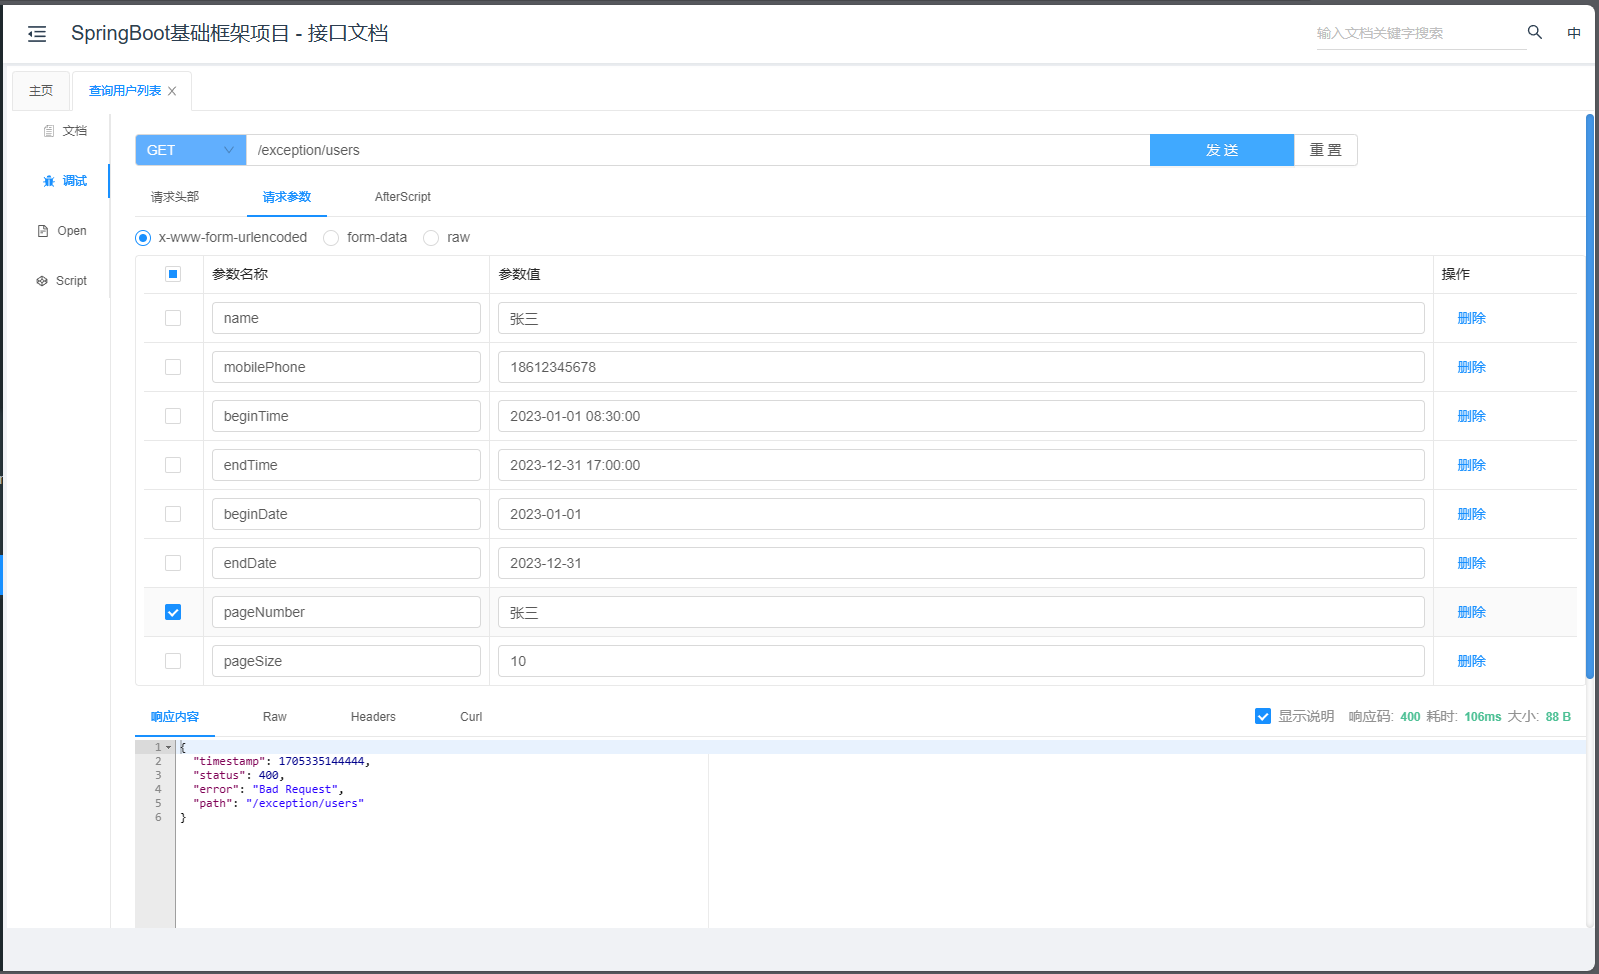Image resolution: width=1599 pixels, height=974 pixels.
Task: Delete the beginTime parameter row
Action: 1472,416
